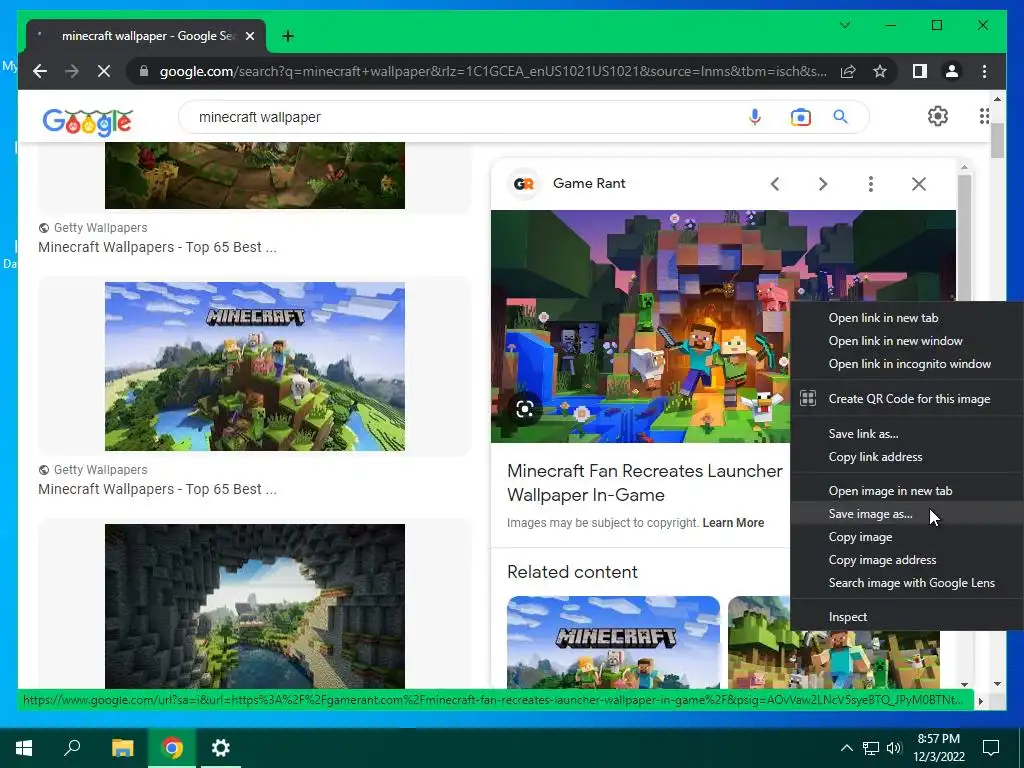Image resolution: width=1024 pixels, height=768 pixels.
Task: Open File Explorer from taskbar
Action: click(122, 748)
